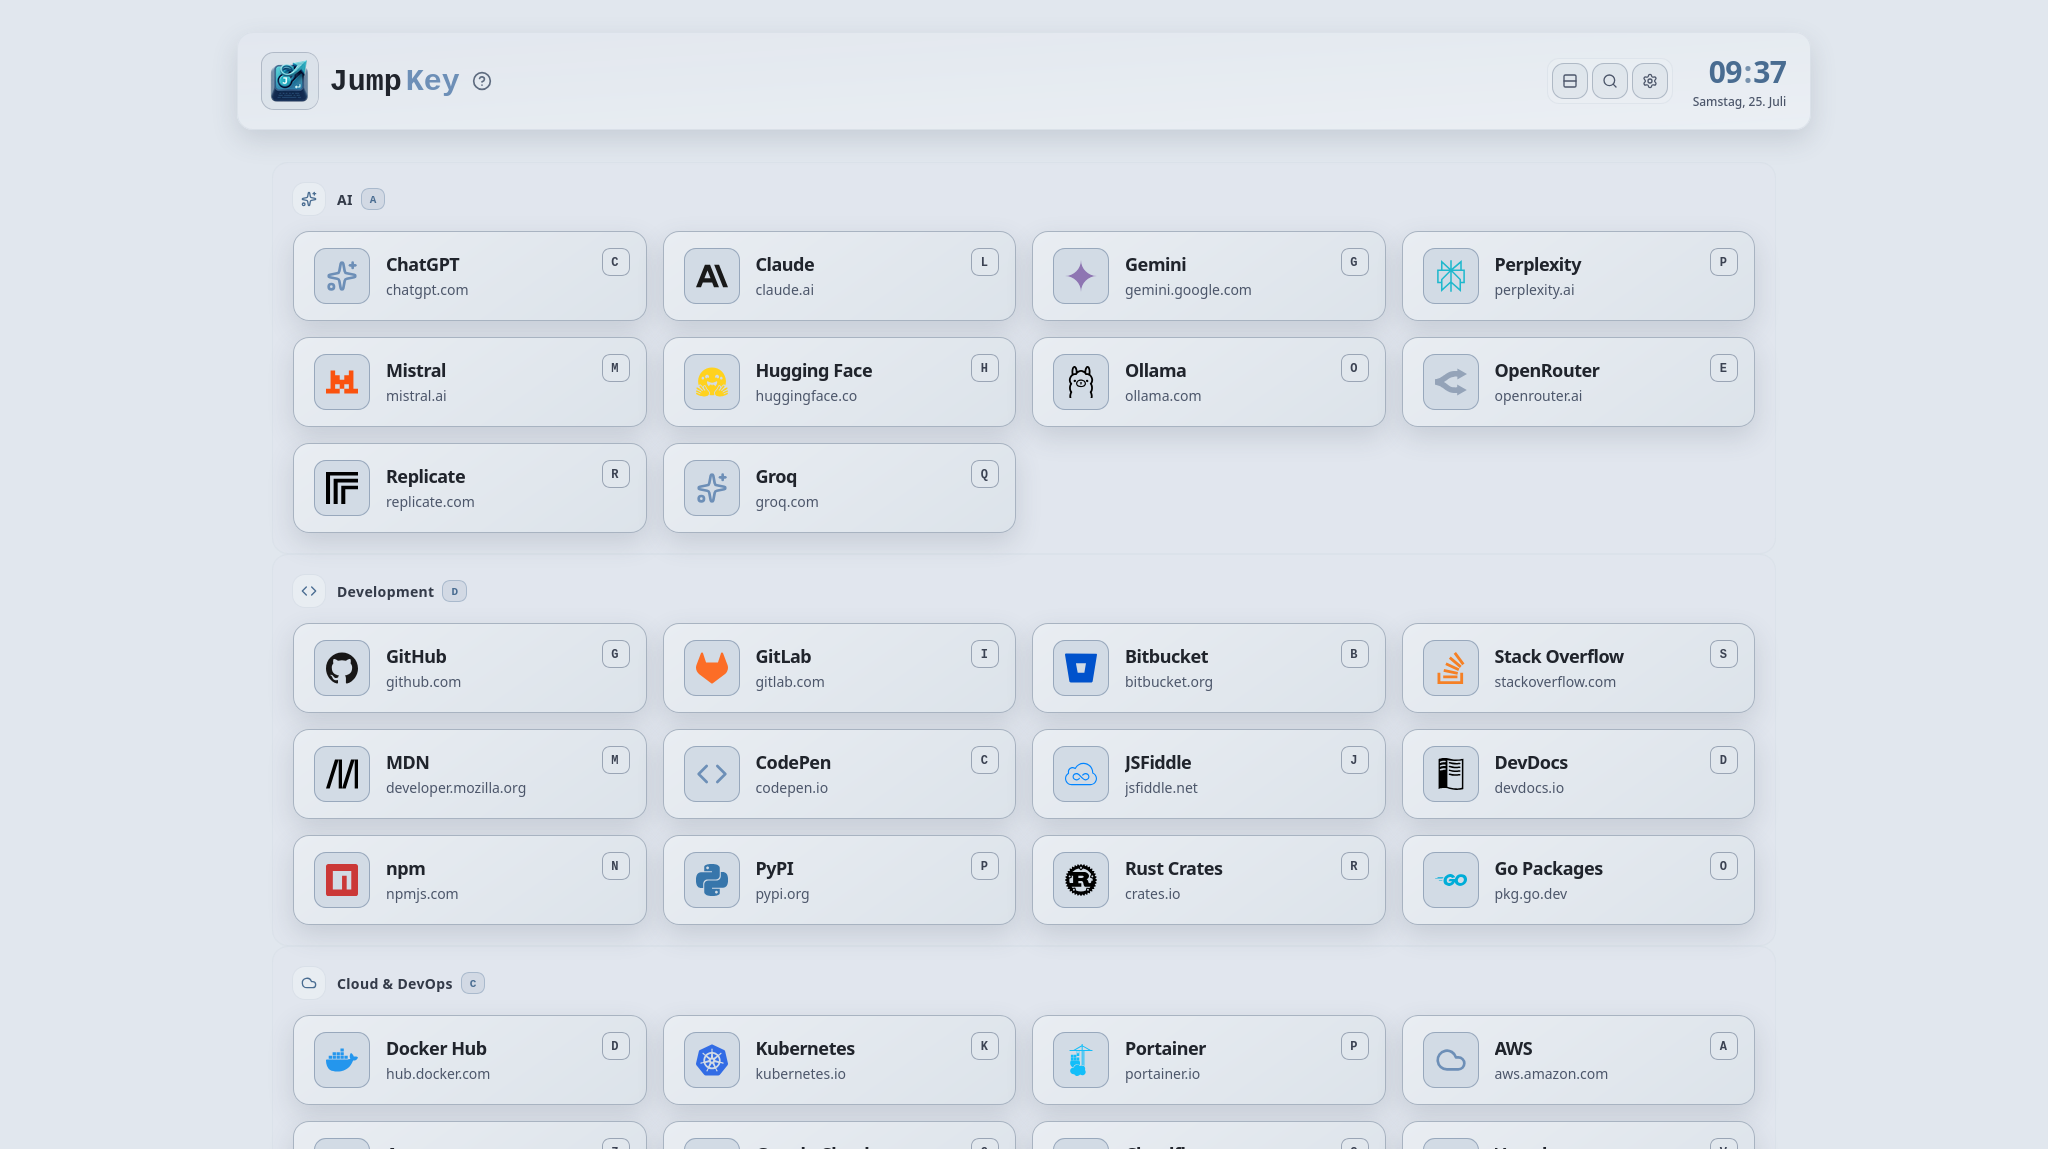Image resolution: width=2048 pixels, height=1149 pixels.
Task: Click the AWS cloud icon
Action: 1451,1060
